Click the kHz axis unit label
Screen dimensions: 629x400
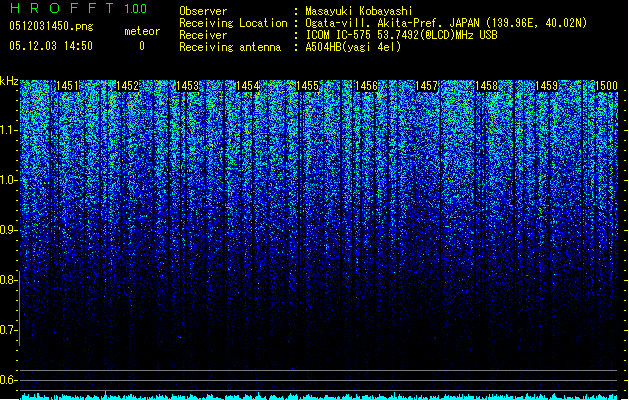click(9, 81)
